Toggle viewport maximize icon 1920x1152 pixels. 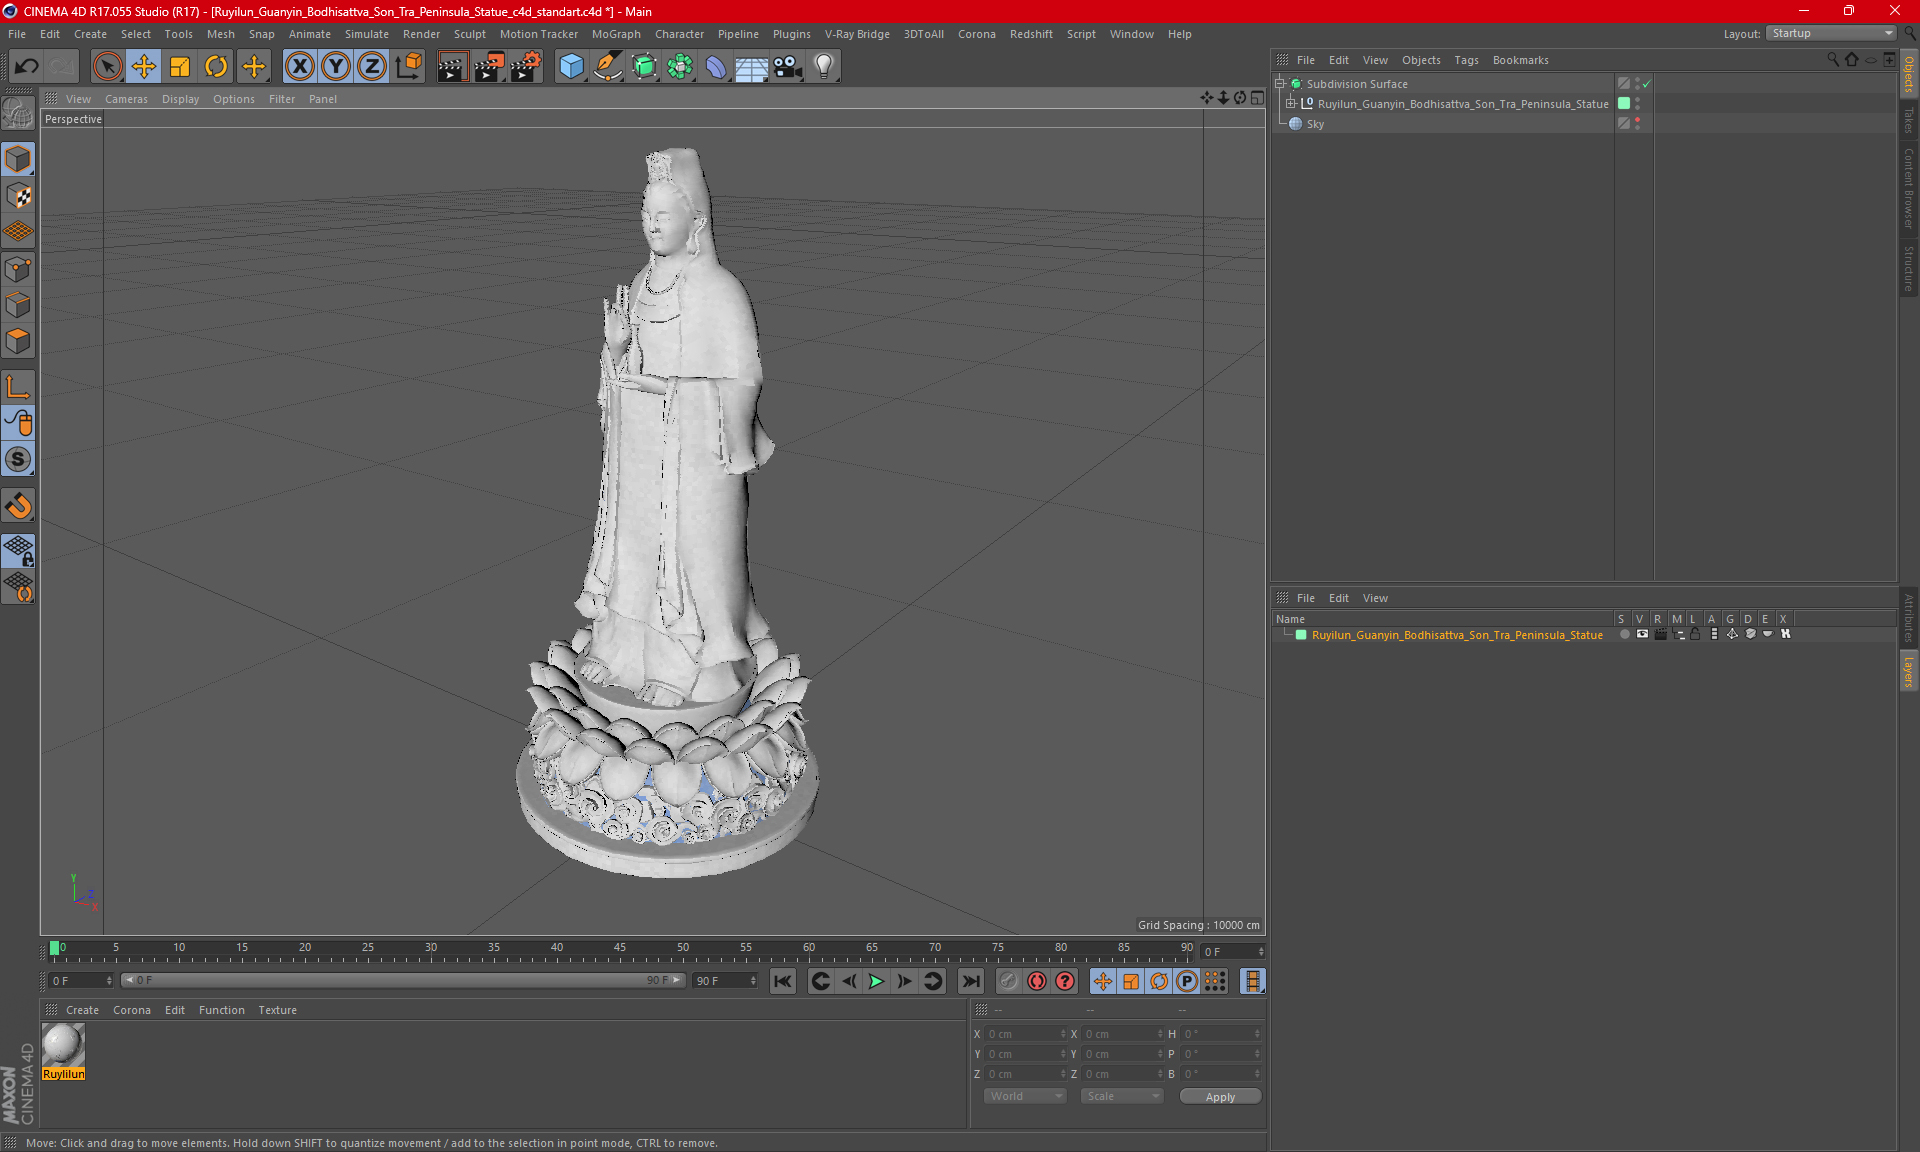(x=1257, y=98)
